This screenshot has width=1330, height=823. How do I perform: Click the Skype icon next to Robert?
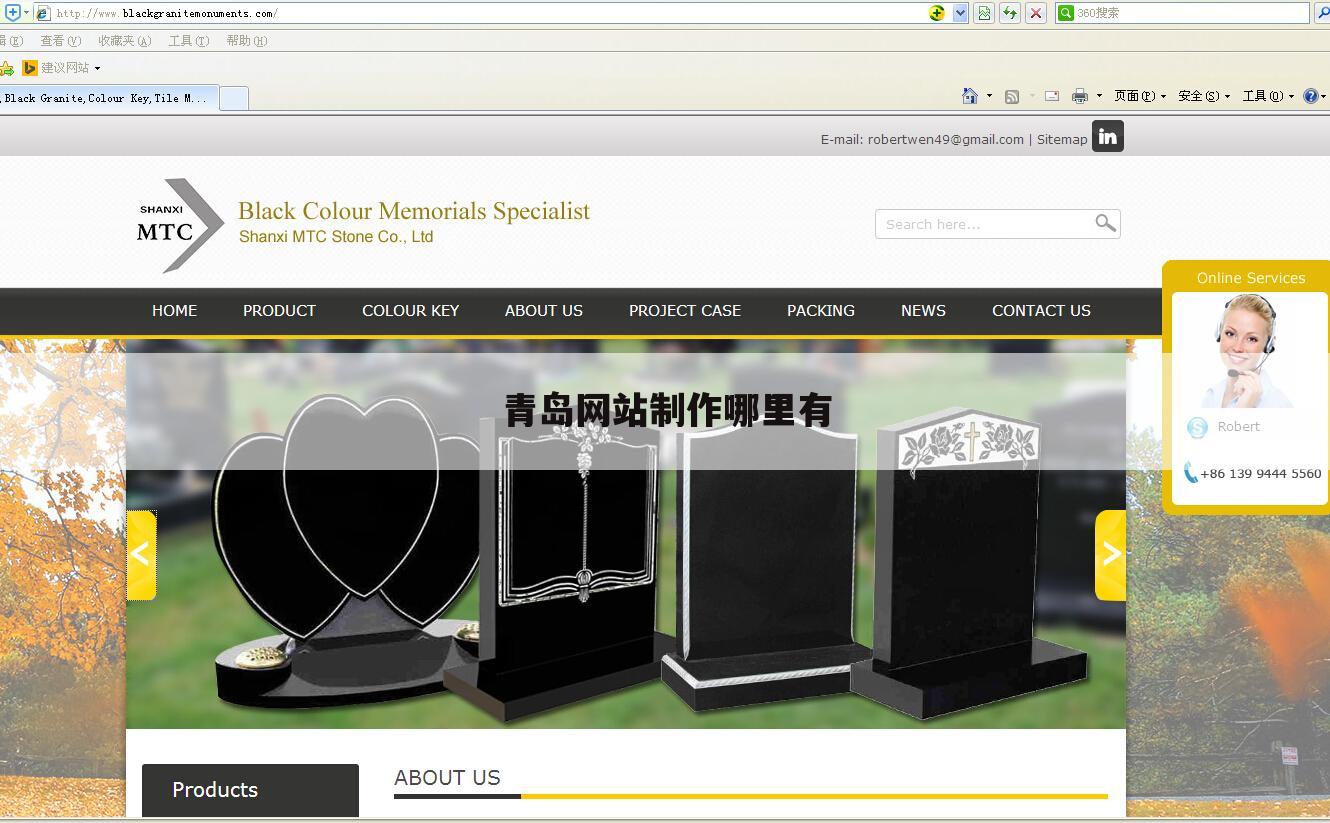coord(1197,427)
